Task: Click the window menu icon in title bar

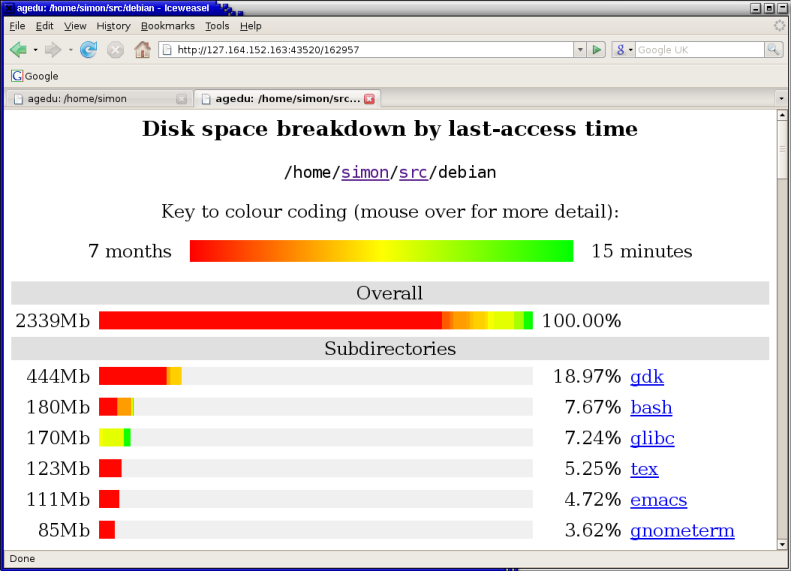Action: 9,8
